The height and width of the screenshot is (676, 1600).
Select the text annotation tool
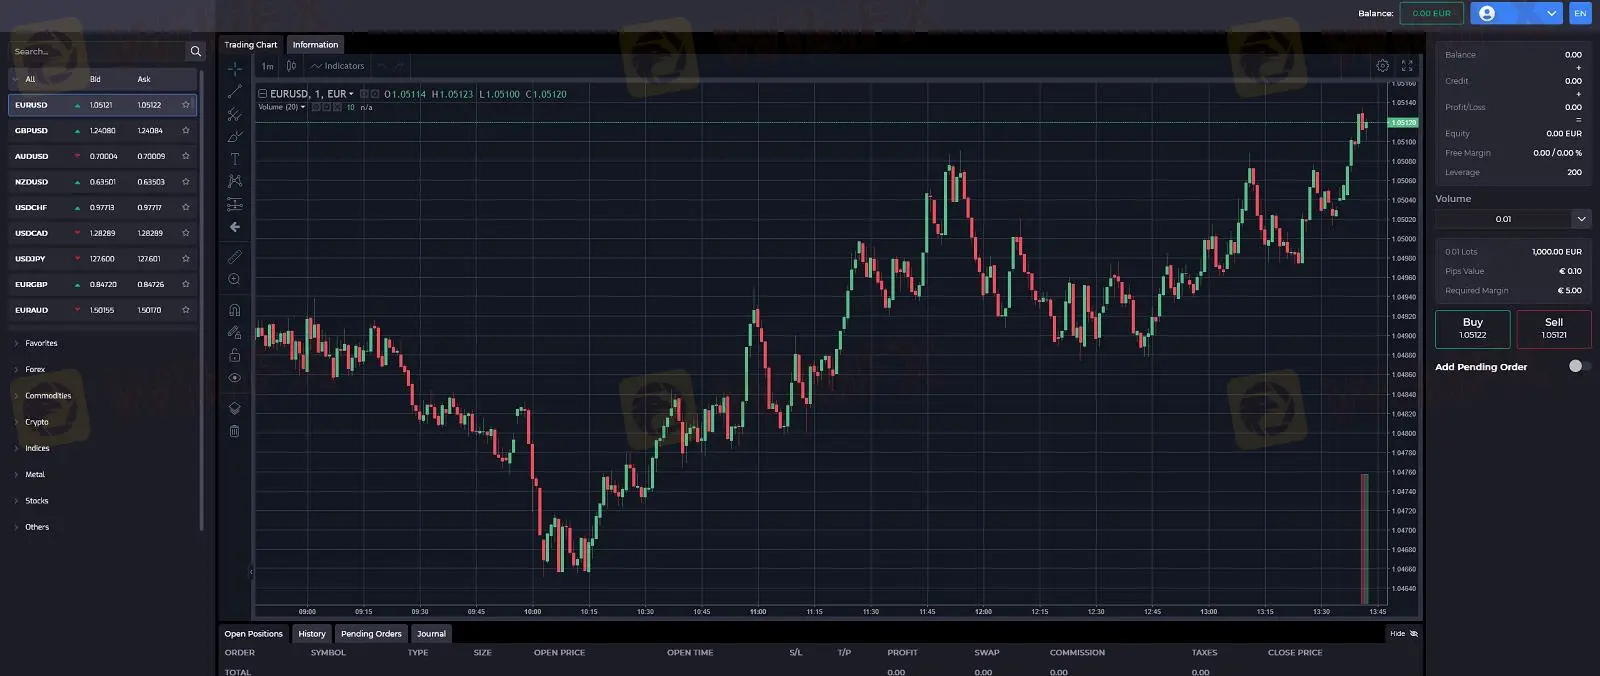[x=235, y=159]
